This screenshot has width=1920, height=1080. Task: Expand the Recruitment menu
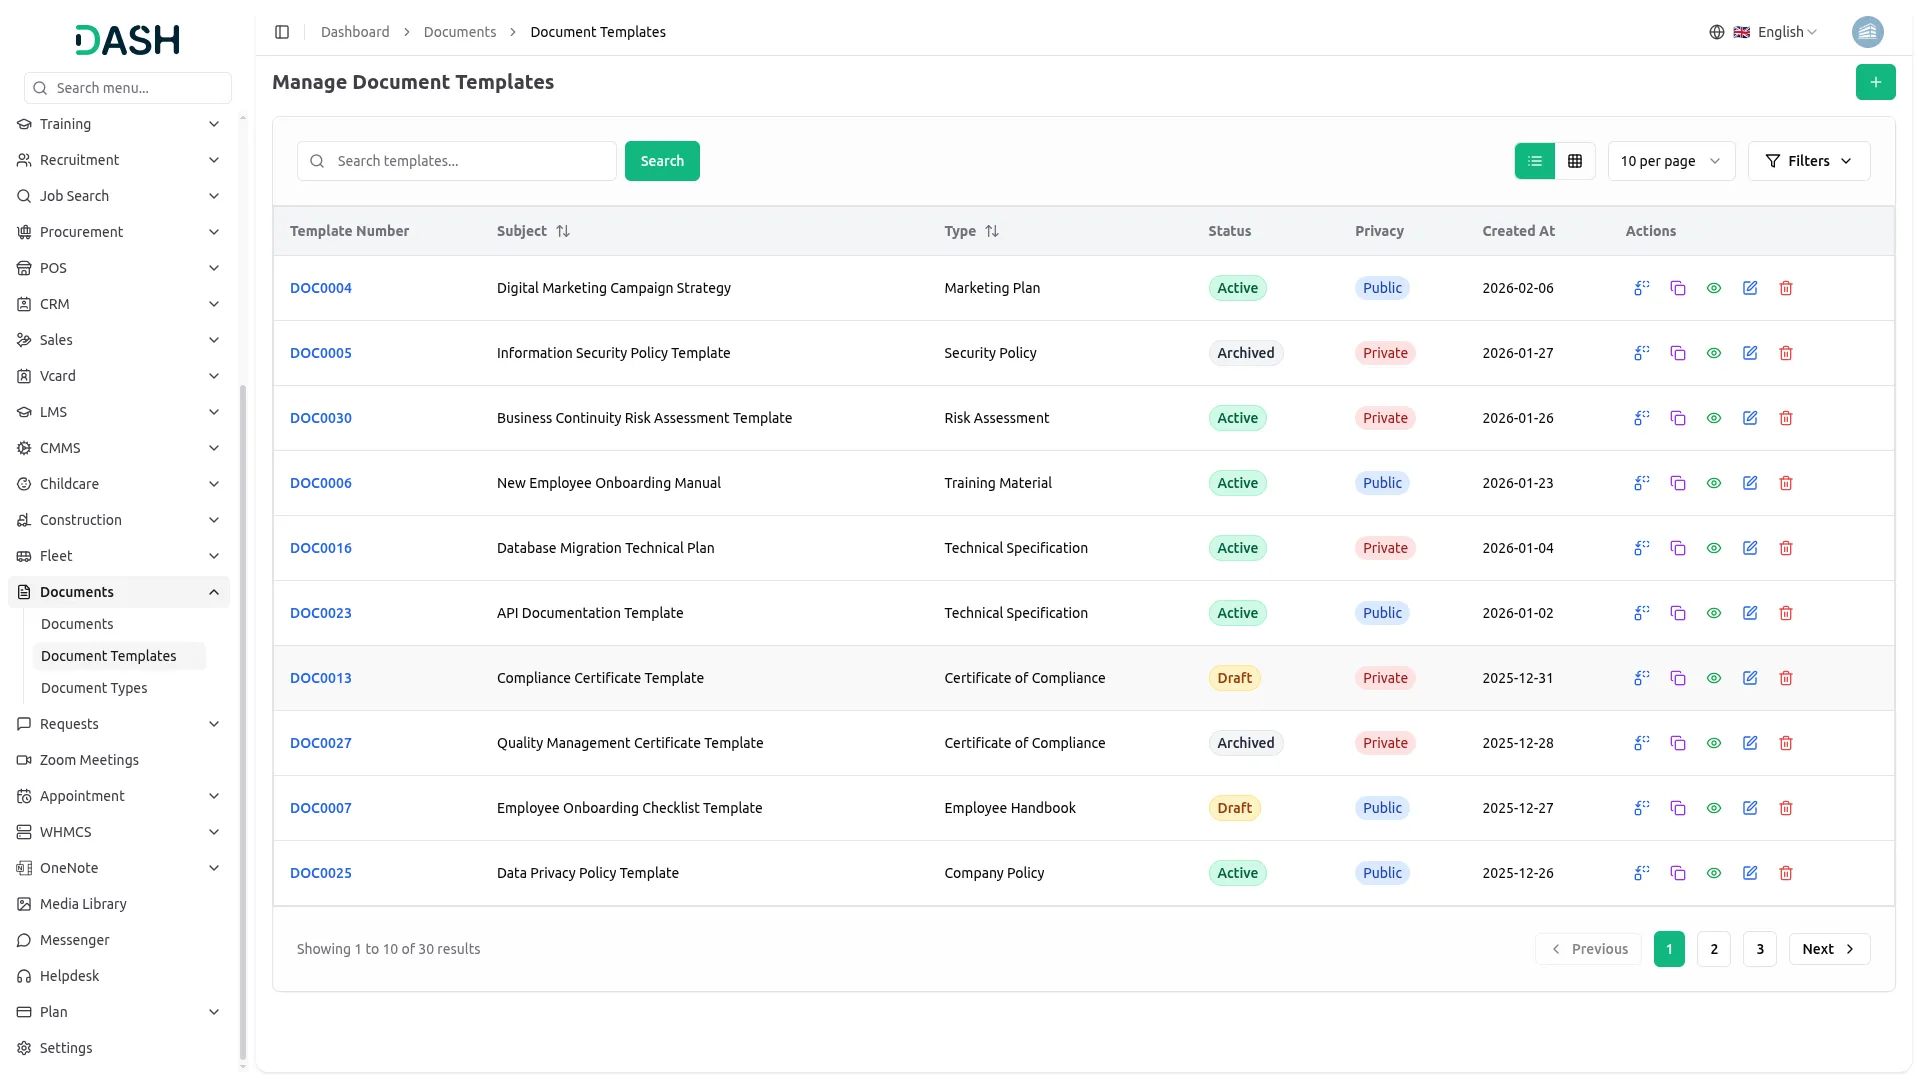[80, 159]
